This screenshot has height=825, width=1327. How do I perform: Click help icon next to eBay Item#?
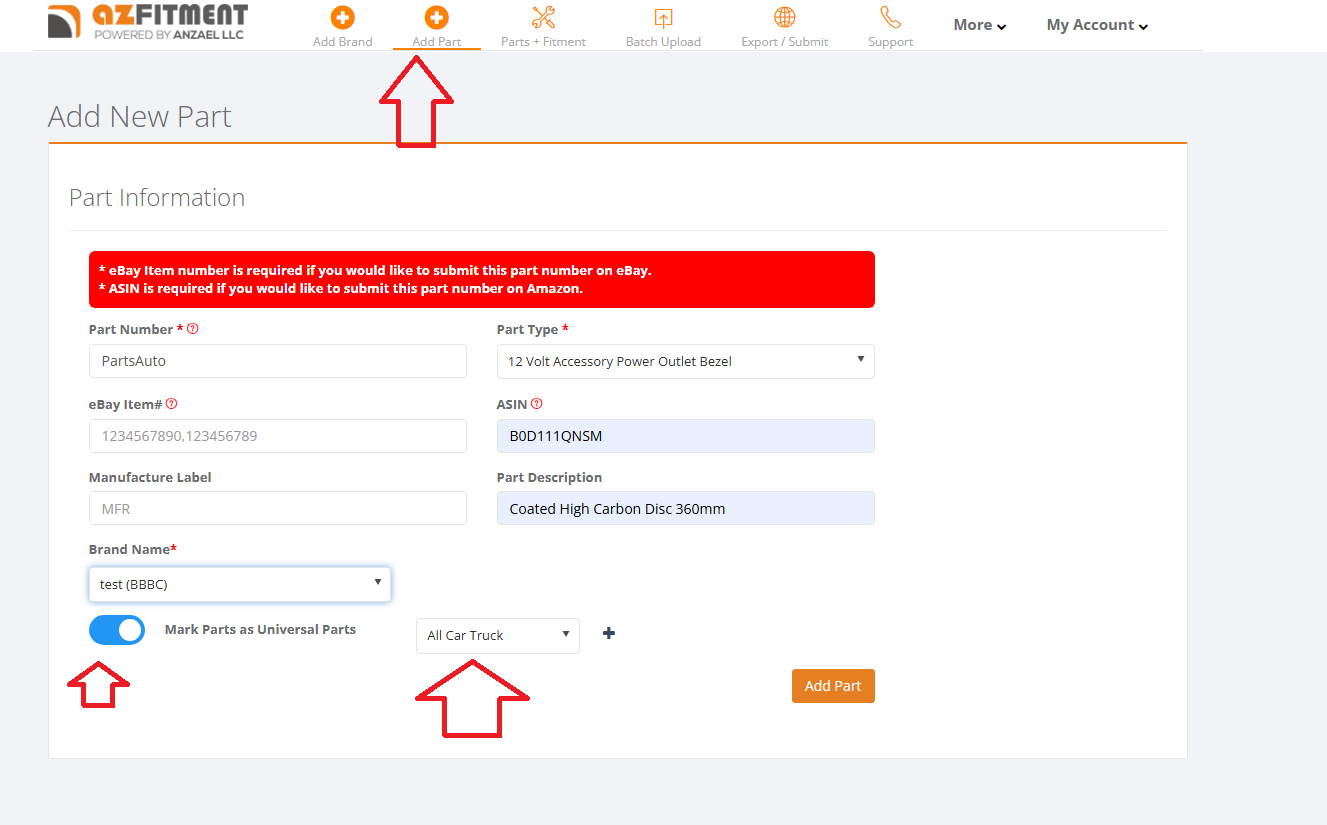coord(171,404)
